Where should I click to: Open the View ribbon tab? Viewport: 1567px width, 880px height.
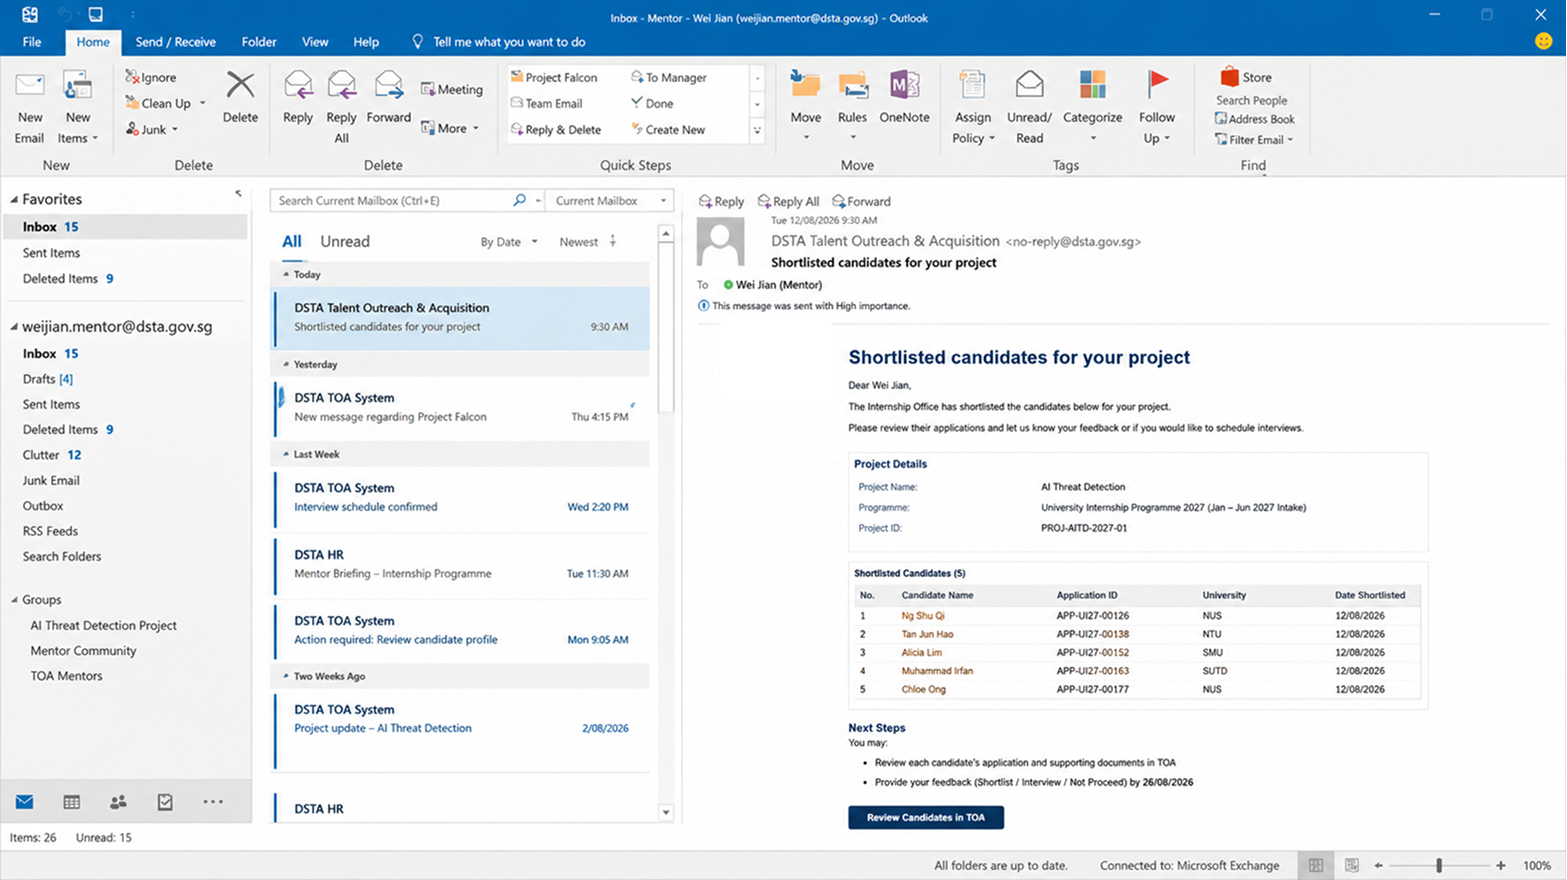[x=315, y=42]
